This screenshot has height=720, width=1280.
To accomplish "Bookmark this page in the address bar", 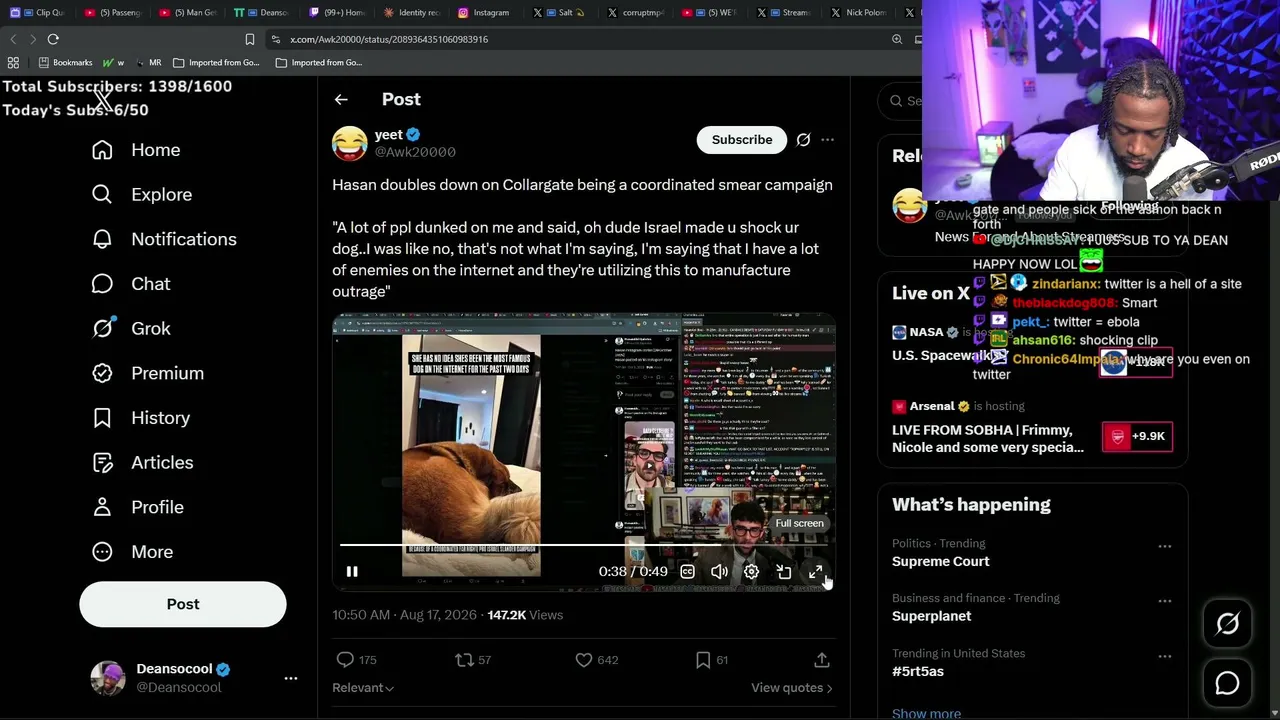I will [250, 39].
